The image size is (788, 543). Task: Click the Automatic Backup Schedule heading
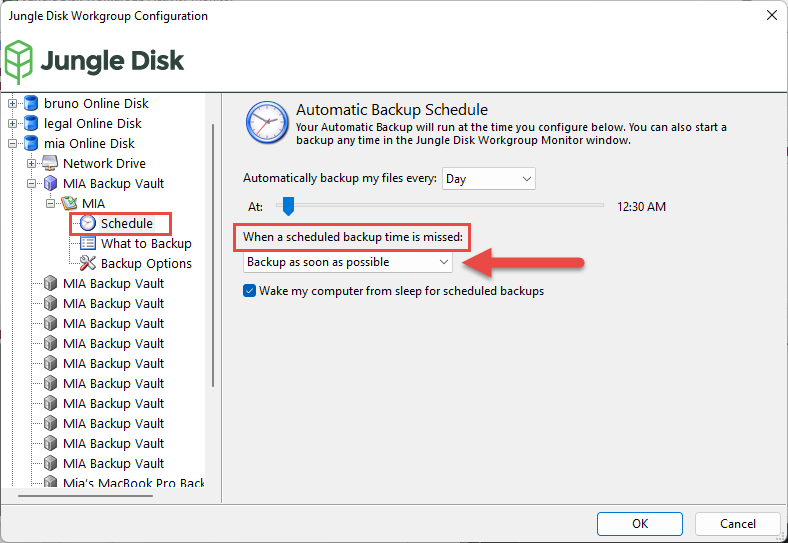392,110
